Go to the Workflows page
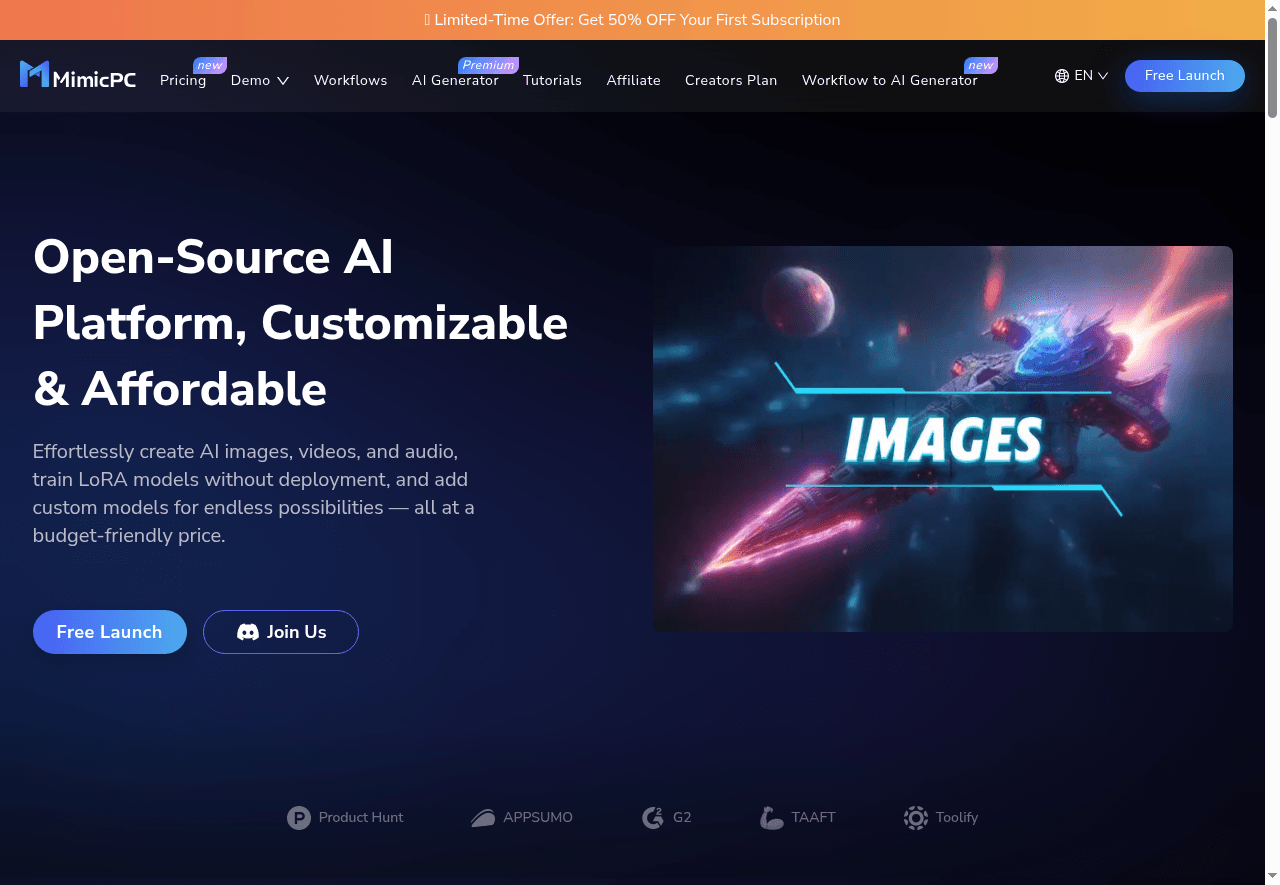1280x885 pixels. [x=350, y=80]
